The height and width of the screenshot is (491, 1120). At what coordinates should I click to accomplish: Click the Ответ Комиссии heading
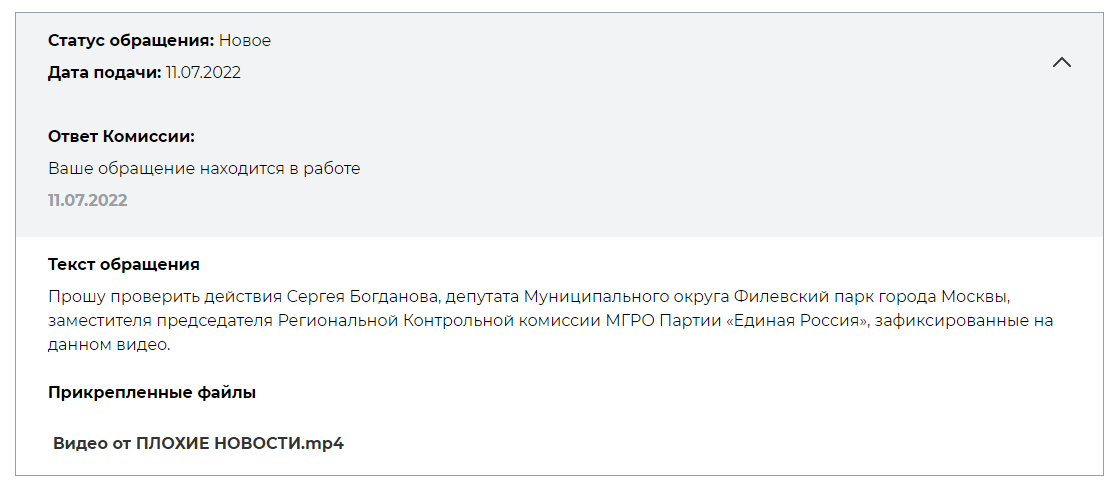point(121,137)
